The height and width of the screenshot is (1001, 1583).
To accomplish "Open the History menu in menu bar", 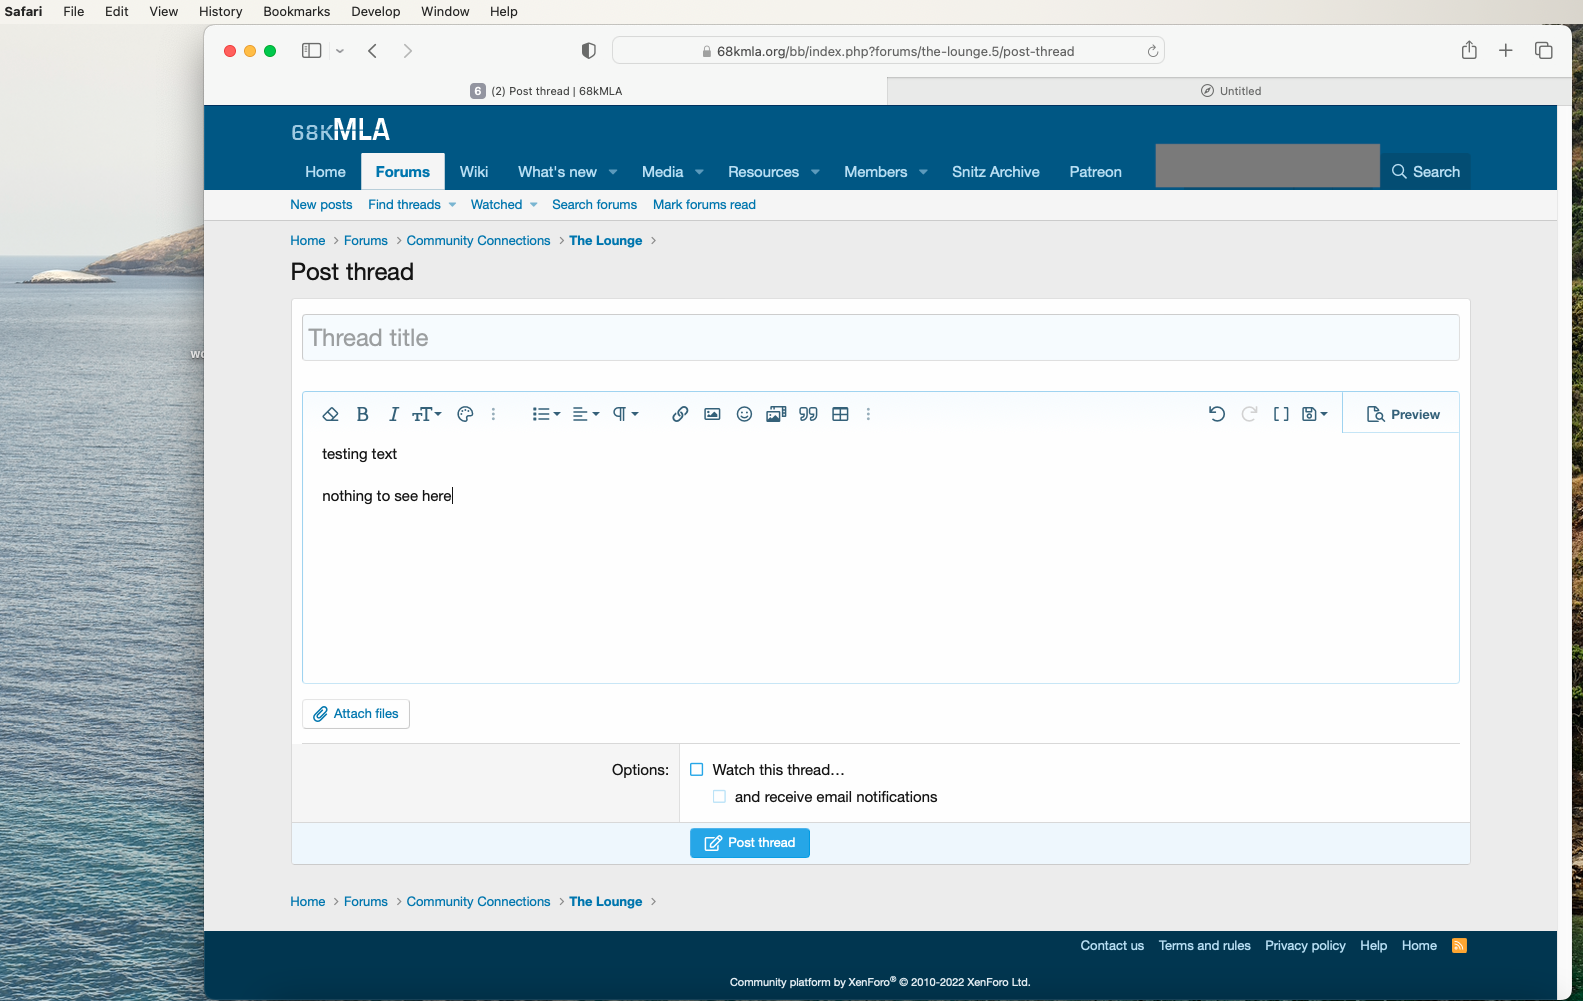I will pyautogui.click(x=220, y=12).
